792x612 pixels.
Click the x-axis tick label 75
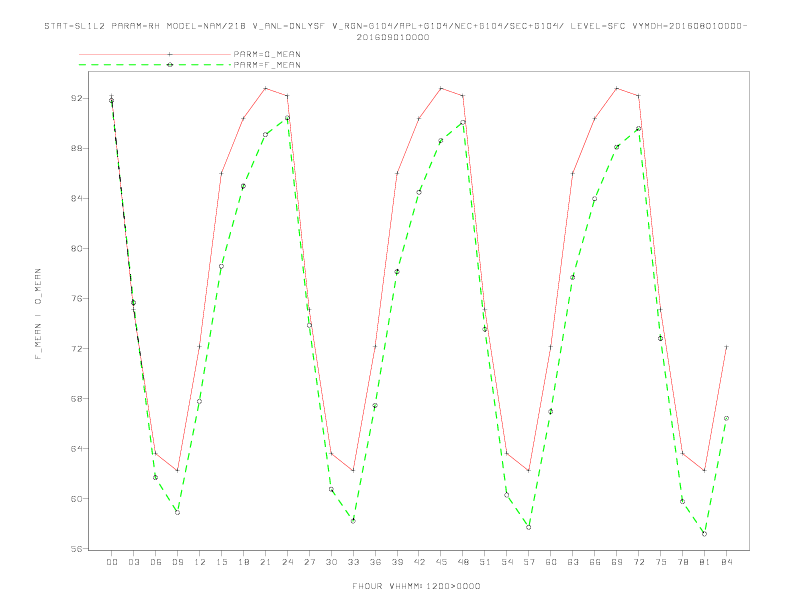pyautogui.click(x=661, y=562)
